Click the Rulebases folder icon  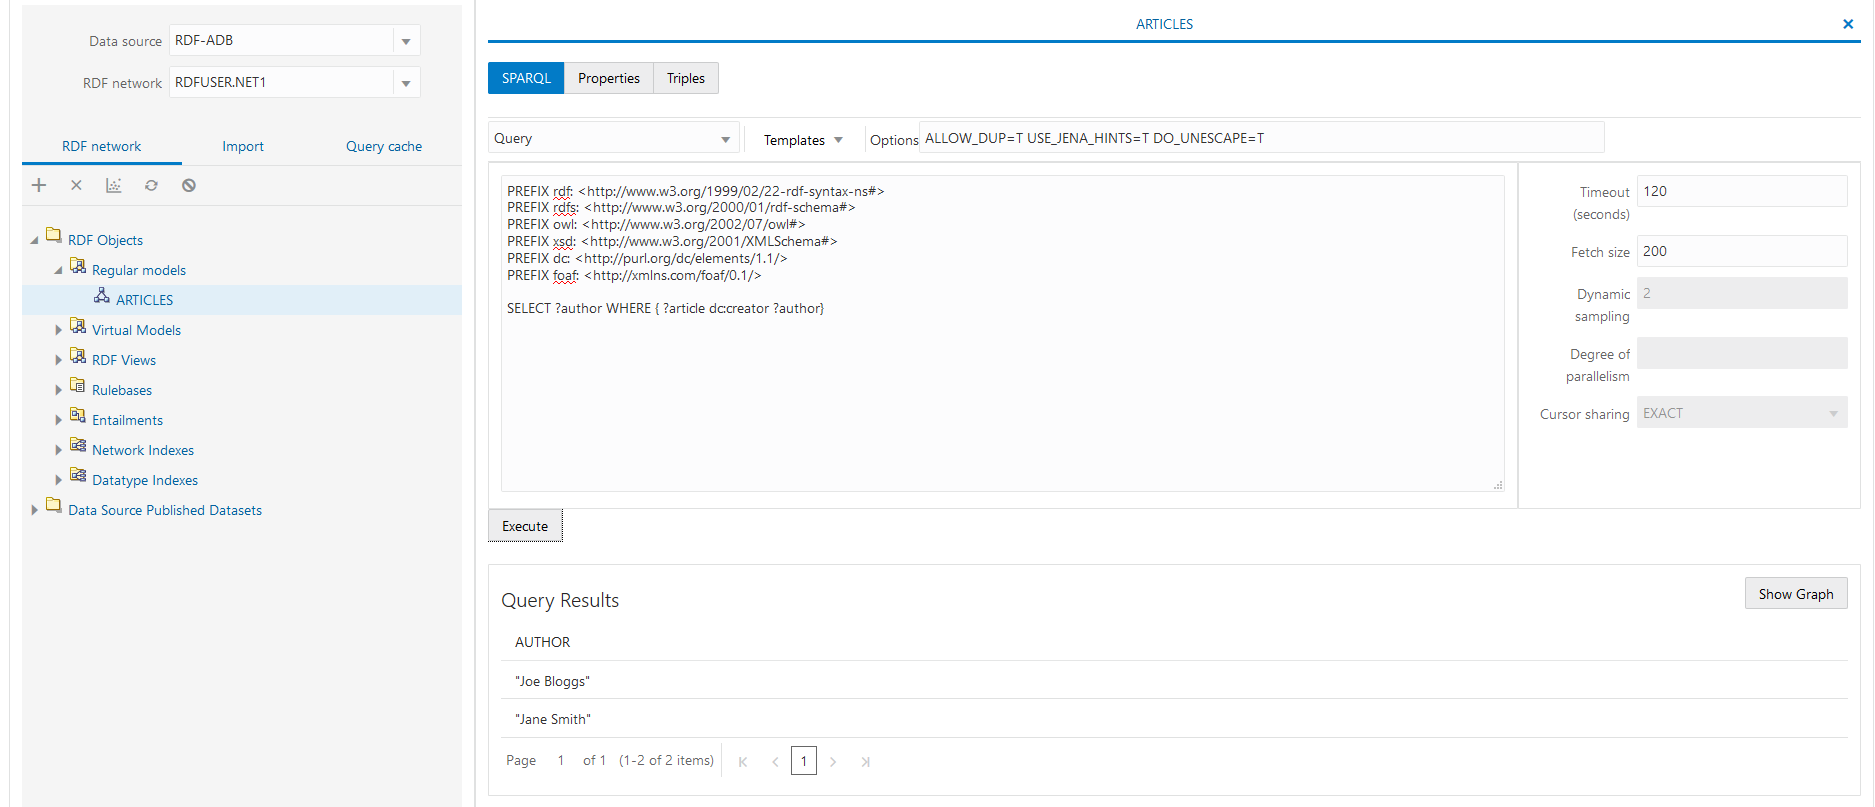coord(78,385)
